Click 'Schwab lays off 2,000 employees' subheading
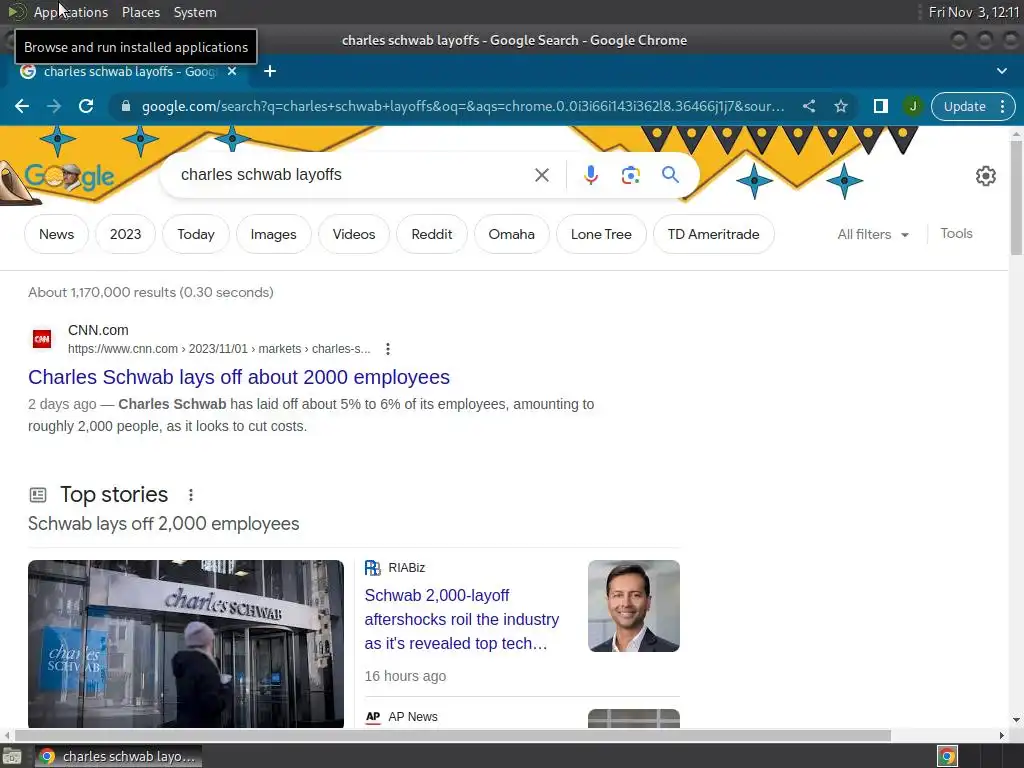 (x=163, y=524)
